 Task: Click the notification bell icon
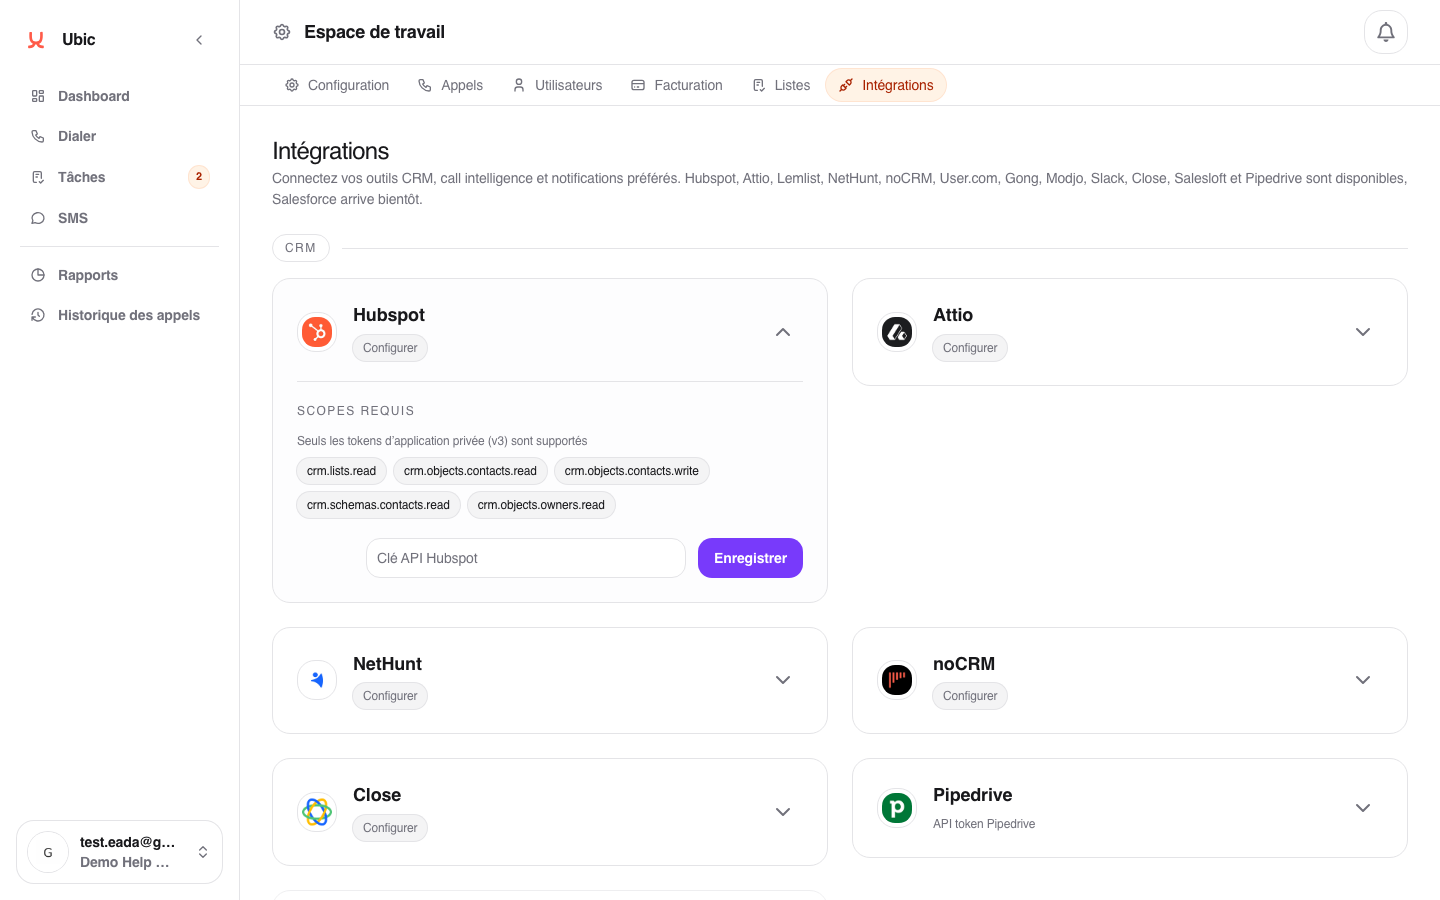pos(1385,32)
